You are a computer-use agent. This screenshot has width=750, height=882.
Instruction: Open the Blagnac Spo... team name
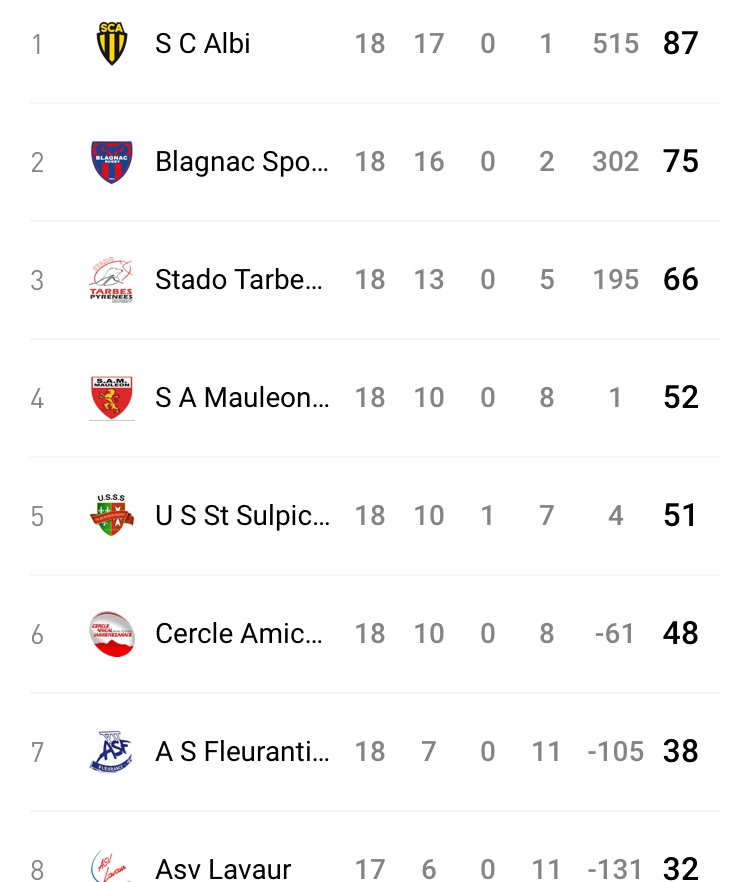point(241,162)
